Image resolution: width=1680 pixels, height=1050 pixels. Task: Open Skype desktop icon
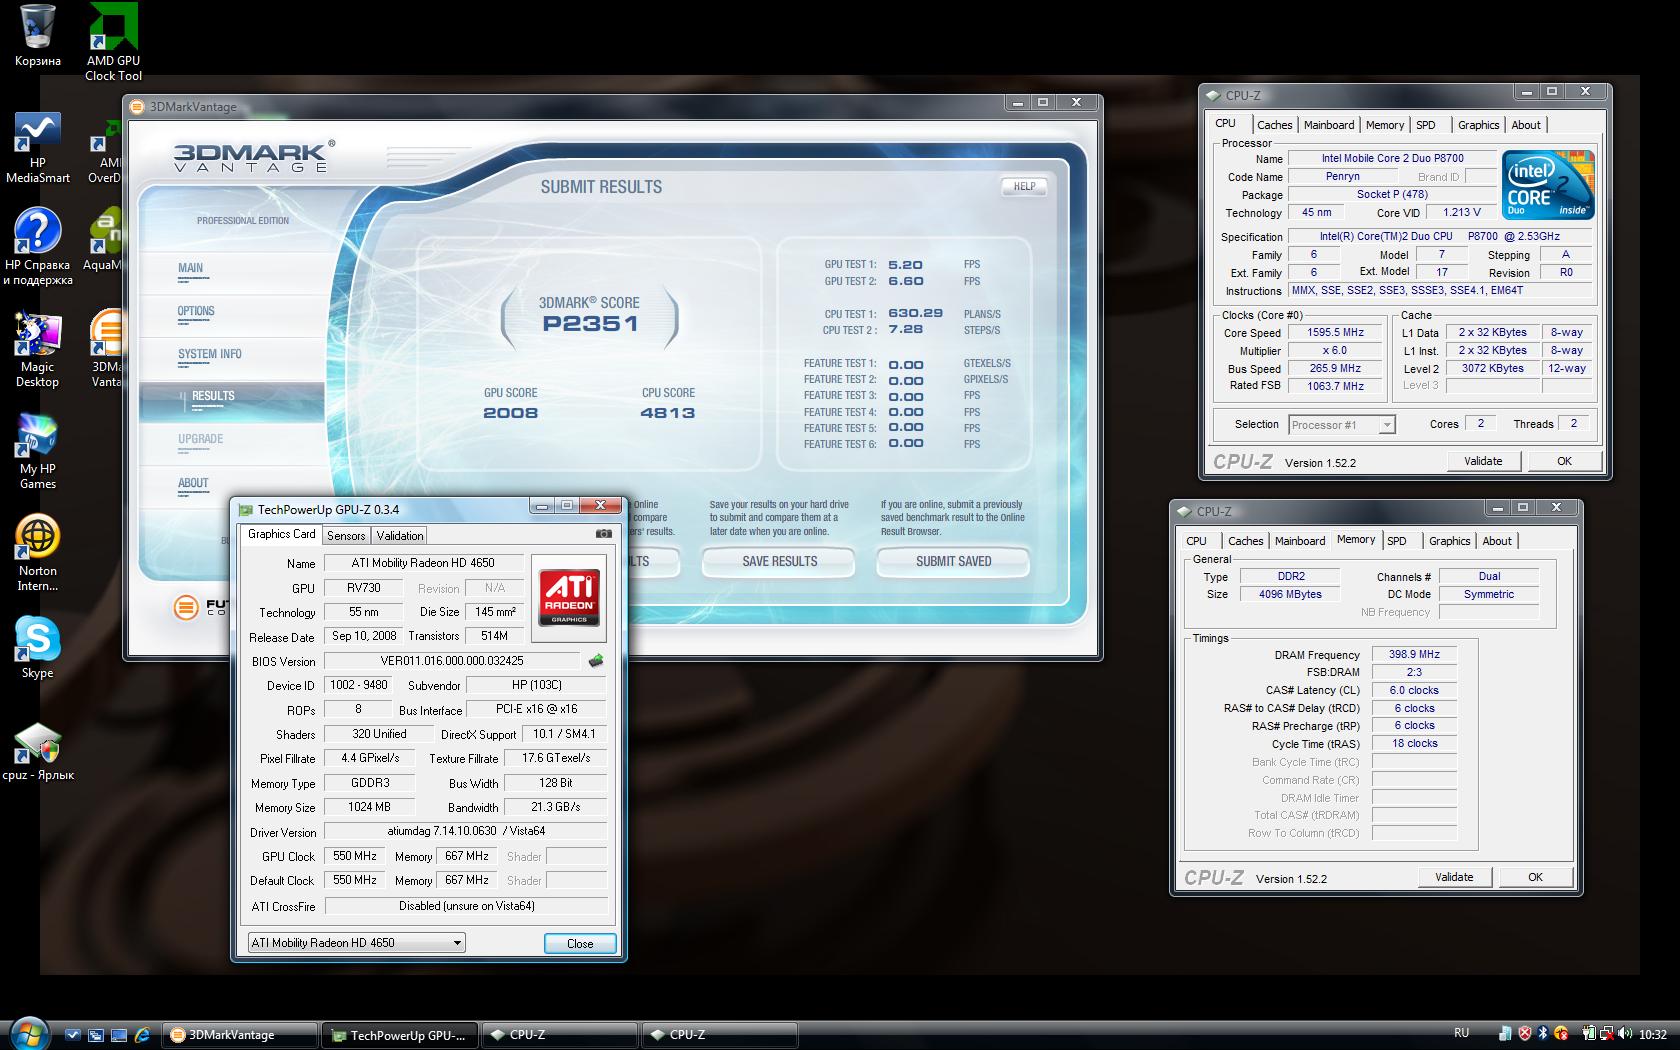click(38, 648)
